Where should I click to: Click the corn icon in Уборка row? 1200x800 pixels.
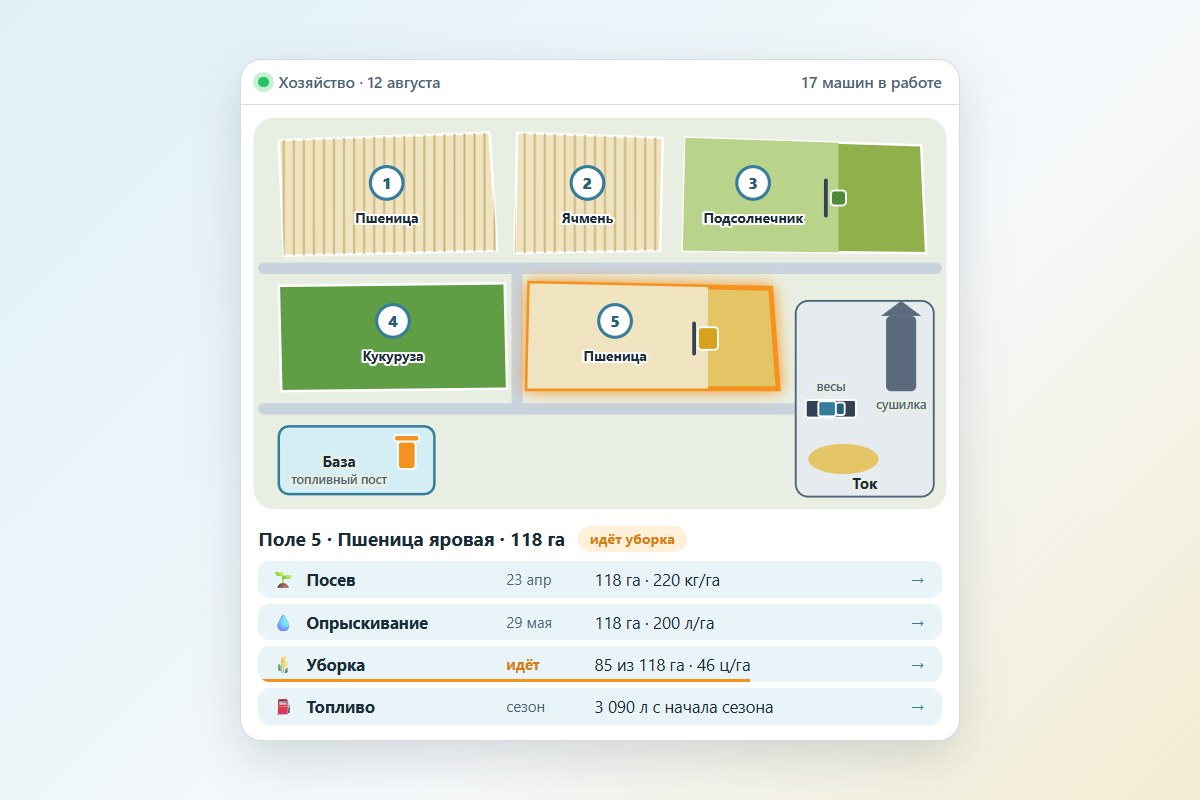coord(283,665)
